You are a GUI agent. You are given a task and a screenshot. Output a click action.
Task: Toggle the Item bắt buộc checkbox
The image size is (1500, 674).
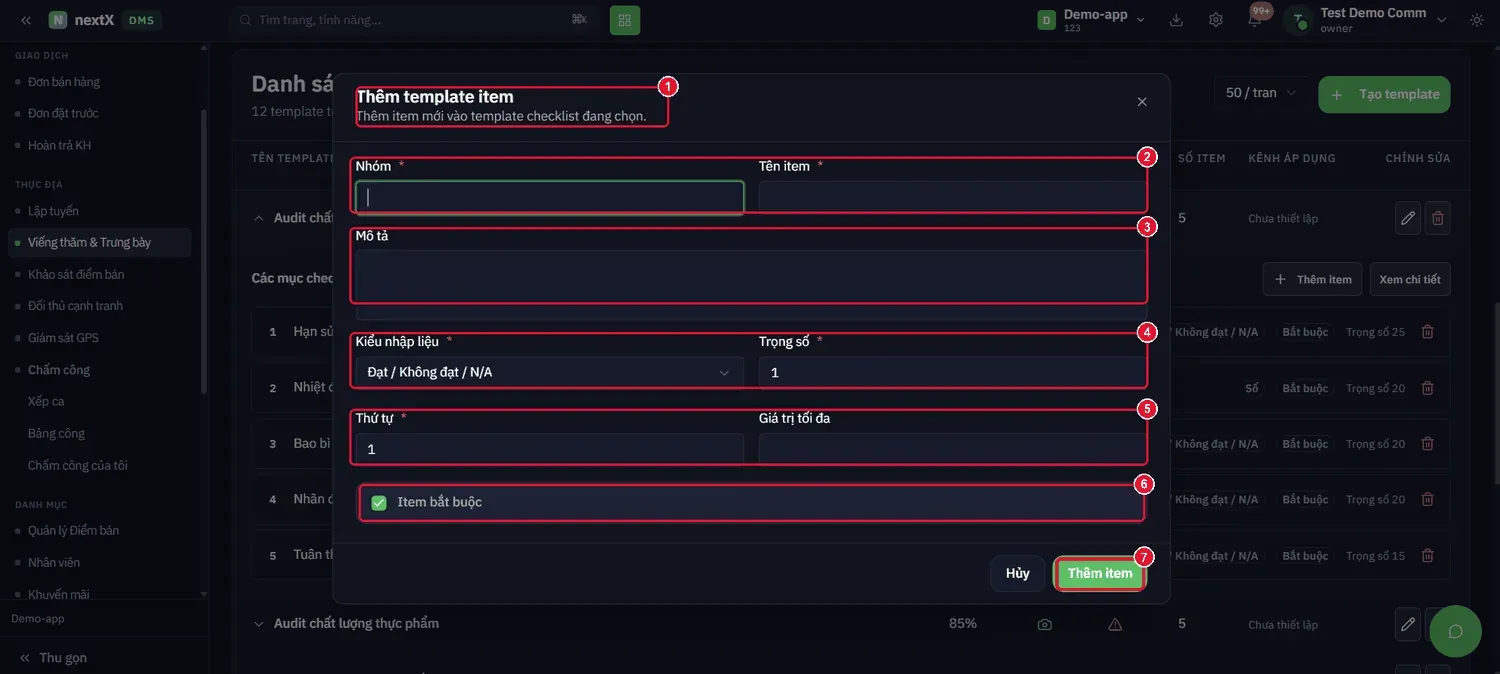[379, 502]
